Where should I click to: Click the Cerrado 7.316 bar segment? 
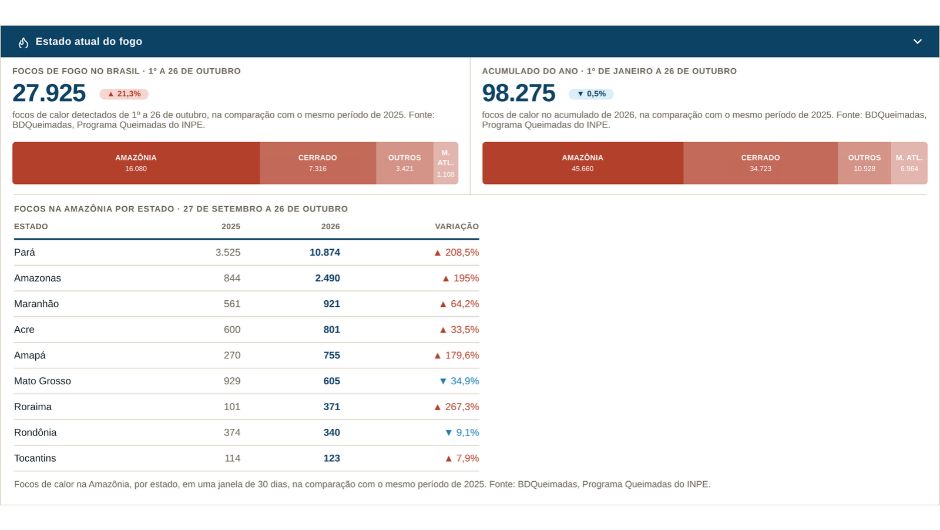point(318,163)
